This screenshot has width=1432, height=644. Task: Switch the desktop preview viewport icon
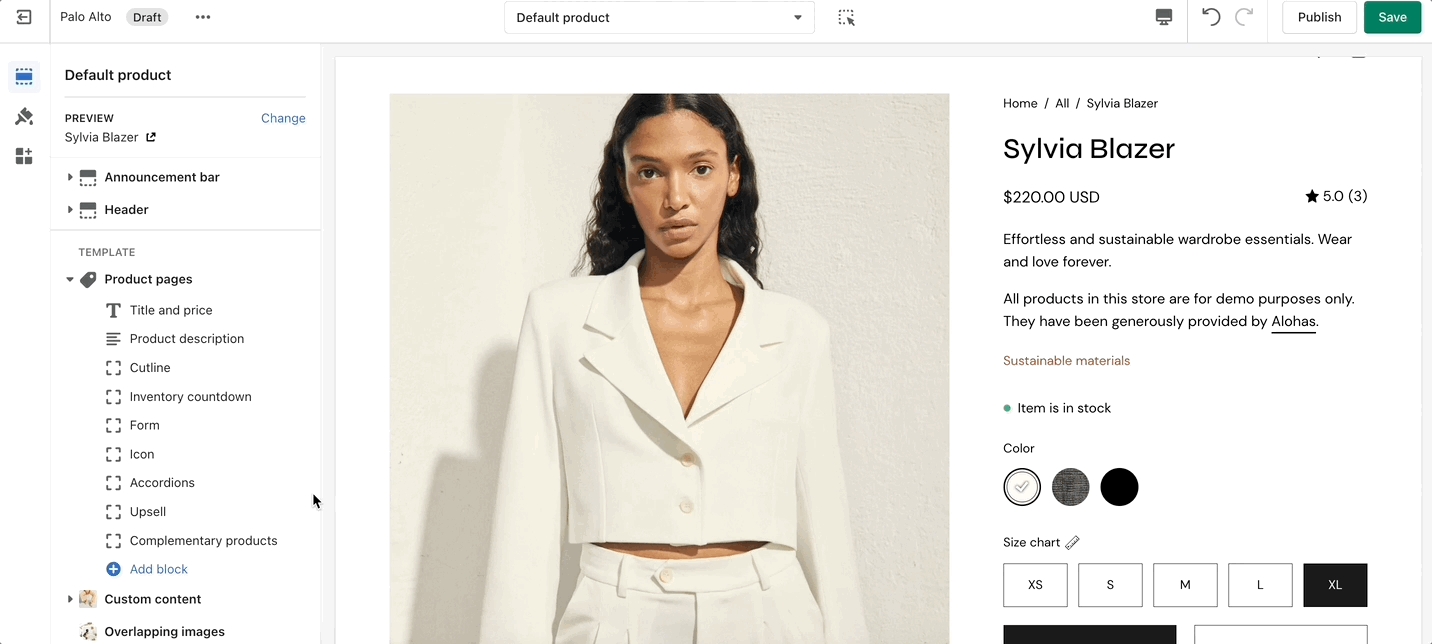1163,17
